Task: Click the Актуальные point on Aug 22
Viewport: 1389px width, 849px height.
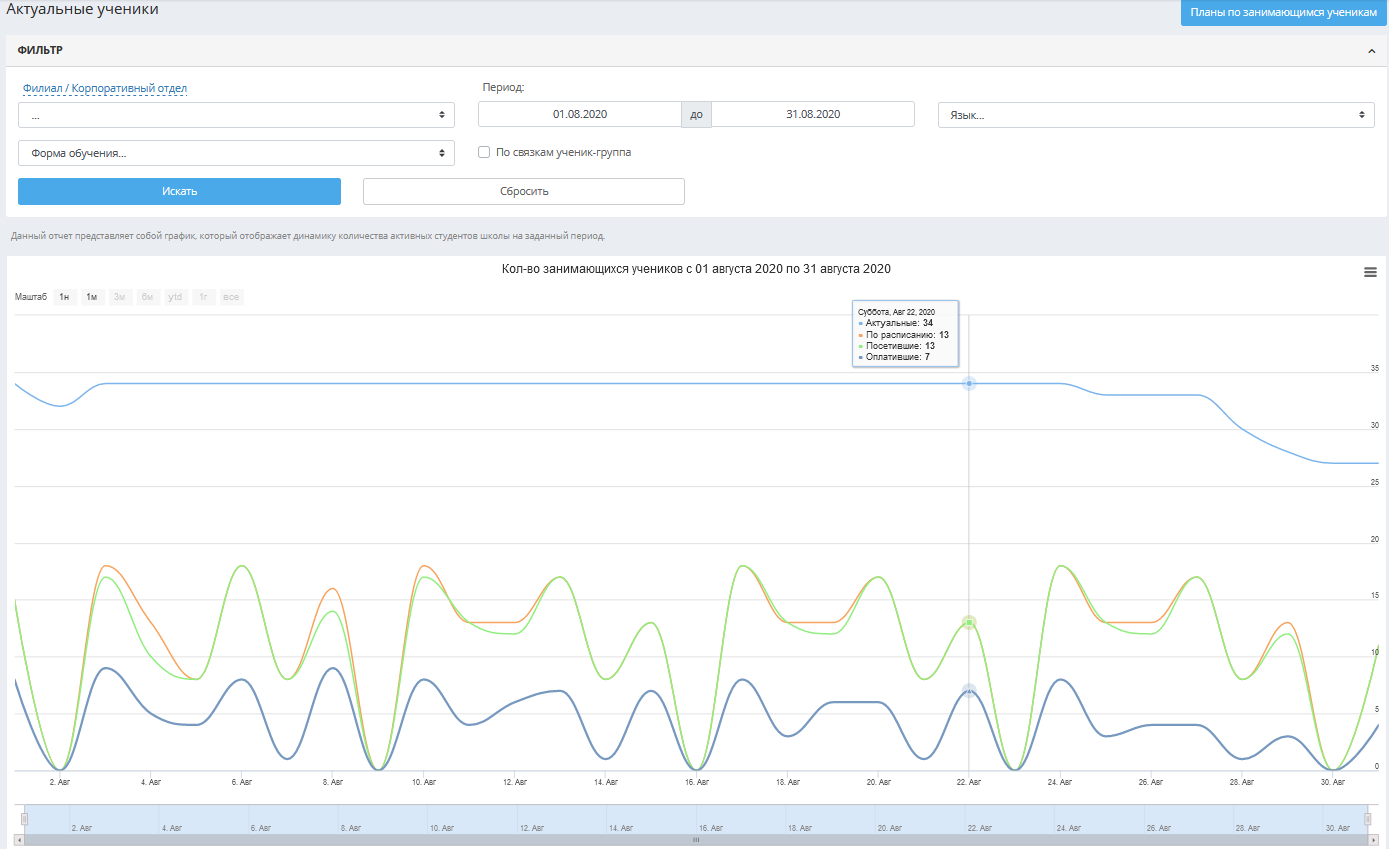Action: [x=968, y=383]
